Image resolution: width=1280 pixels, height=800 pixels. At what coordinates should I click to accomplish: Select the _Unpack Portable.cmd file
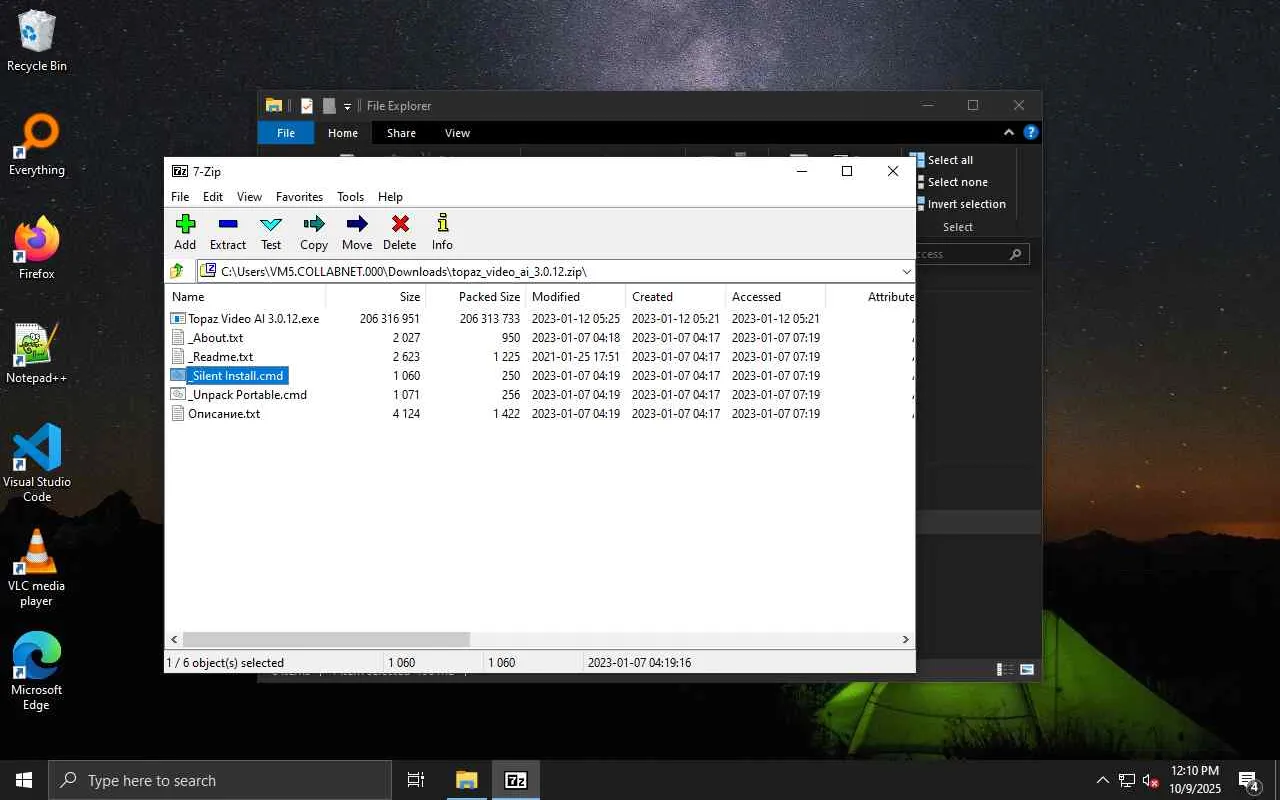tap(239, 395)
